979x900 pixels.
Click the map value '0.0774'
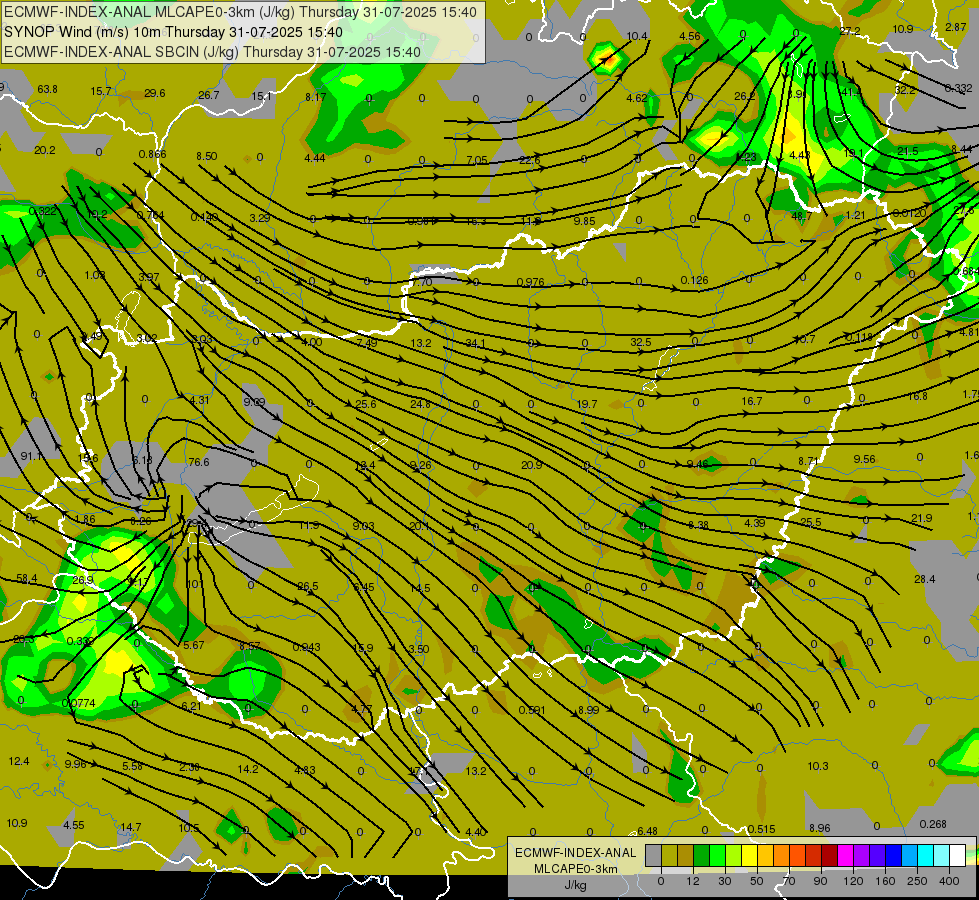coord(79,703)
